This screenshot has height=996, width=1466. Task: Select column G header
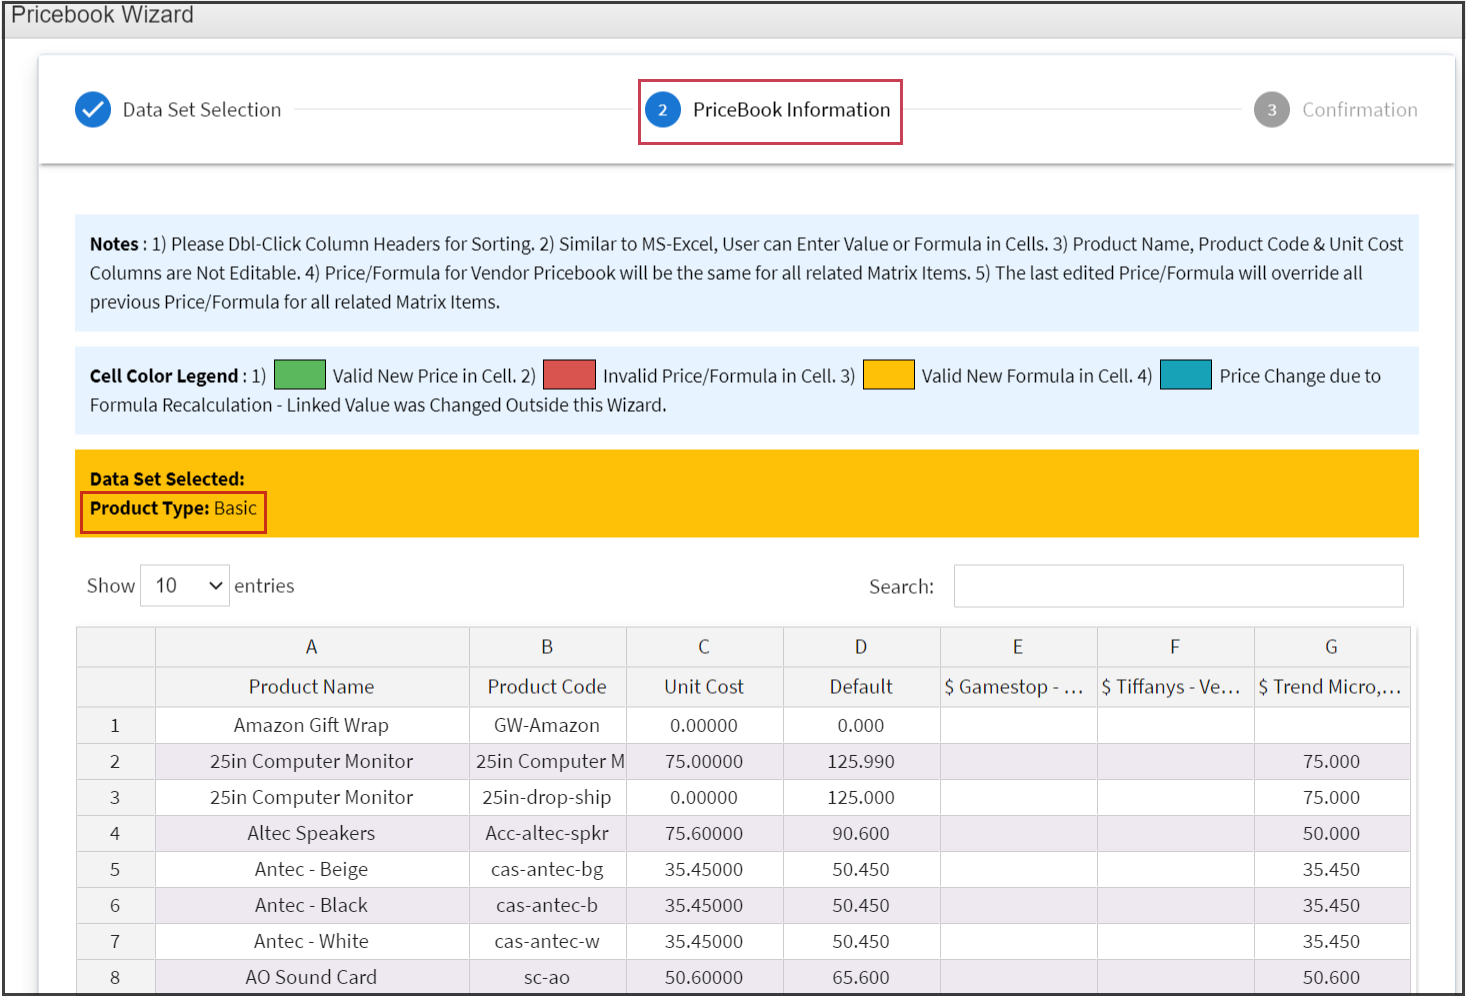[1332, 647]
